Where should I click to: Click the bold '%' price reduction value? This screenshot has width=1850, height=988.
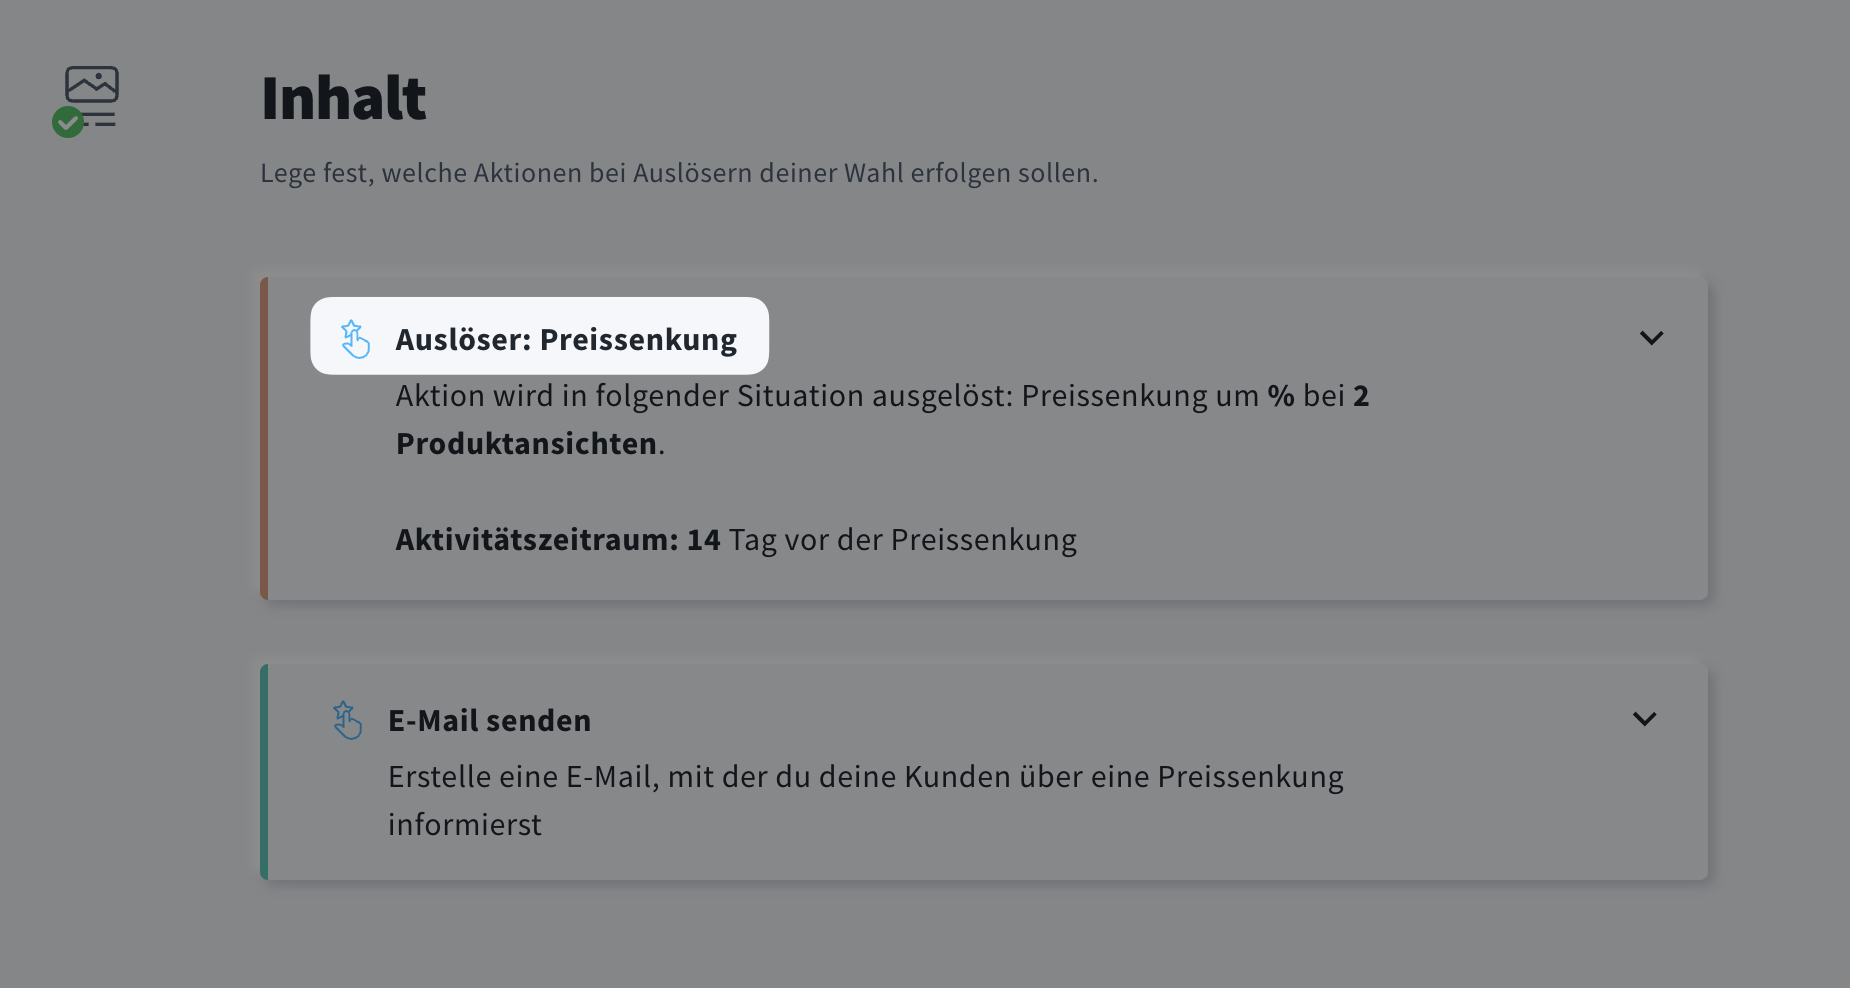[1281, 396]
